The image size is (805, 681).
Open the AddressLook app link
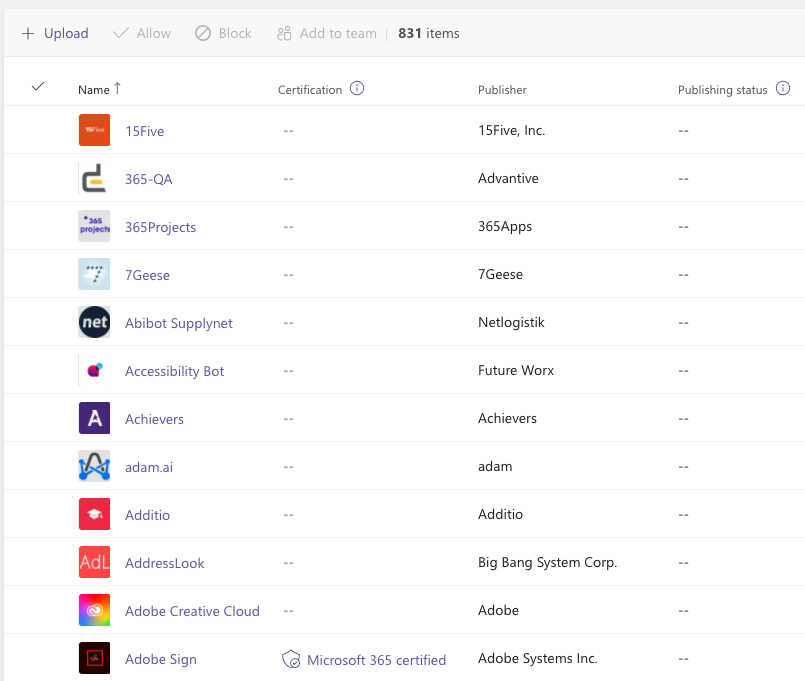(164, 563)
